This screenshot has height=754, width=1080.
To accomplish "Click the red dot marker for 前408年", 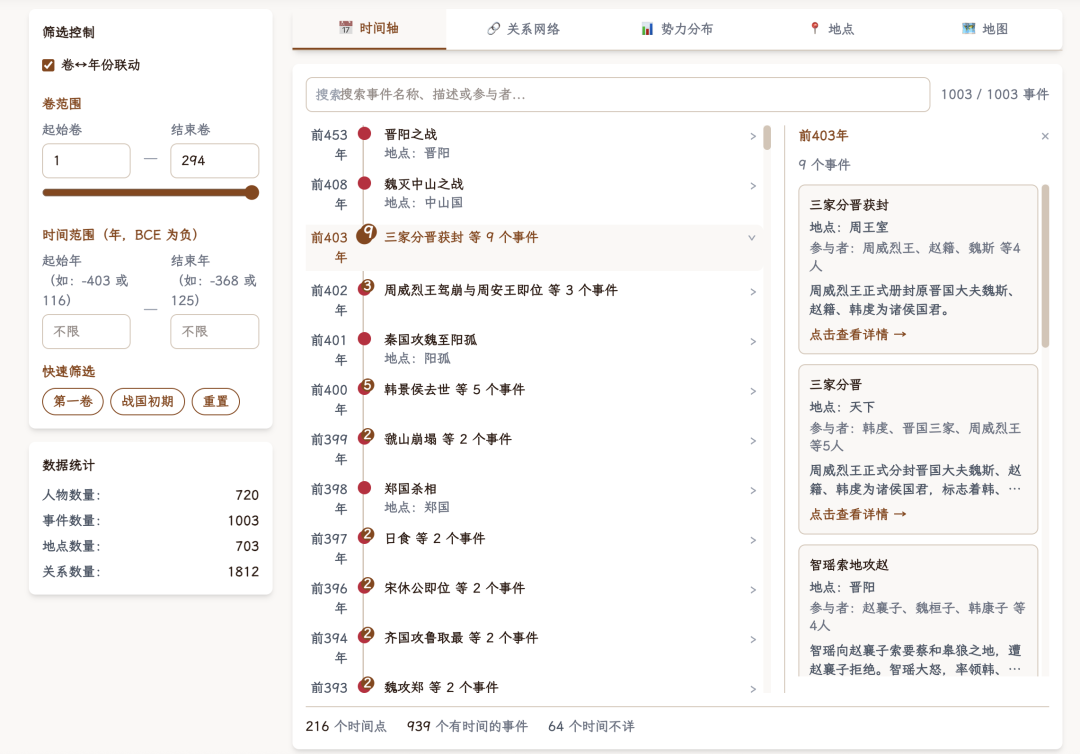I will 364,183.
